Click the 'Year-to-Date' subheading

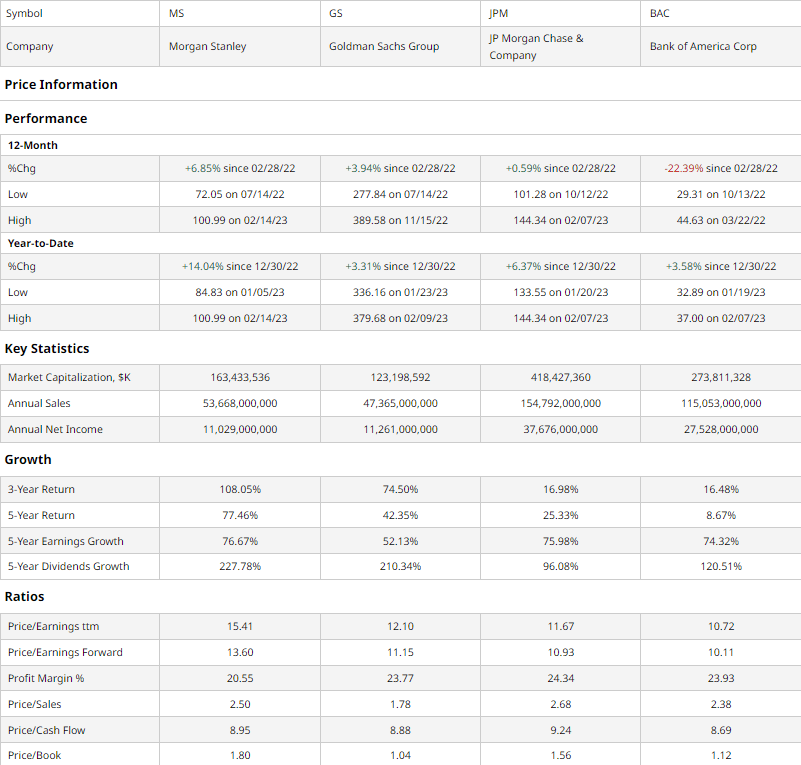41,244
